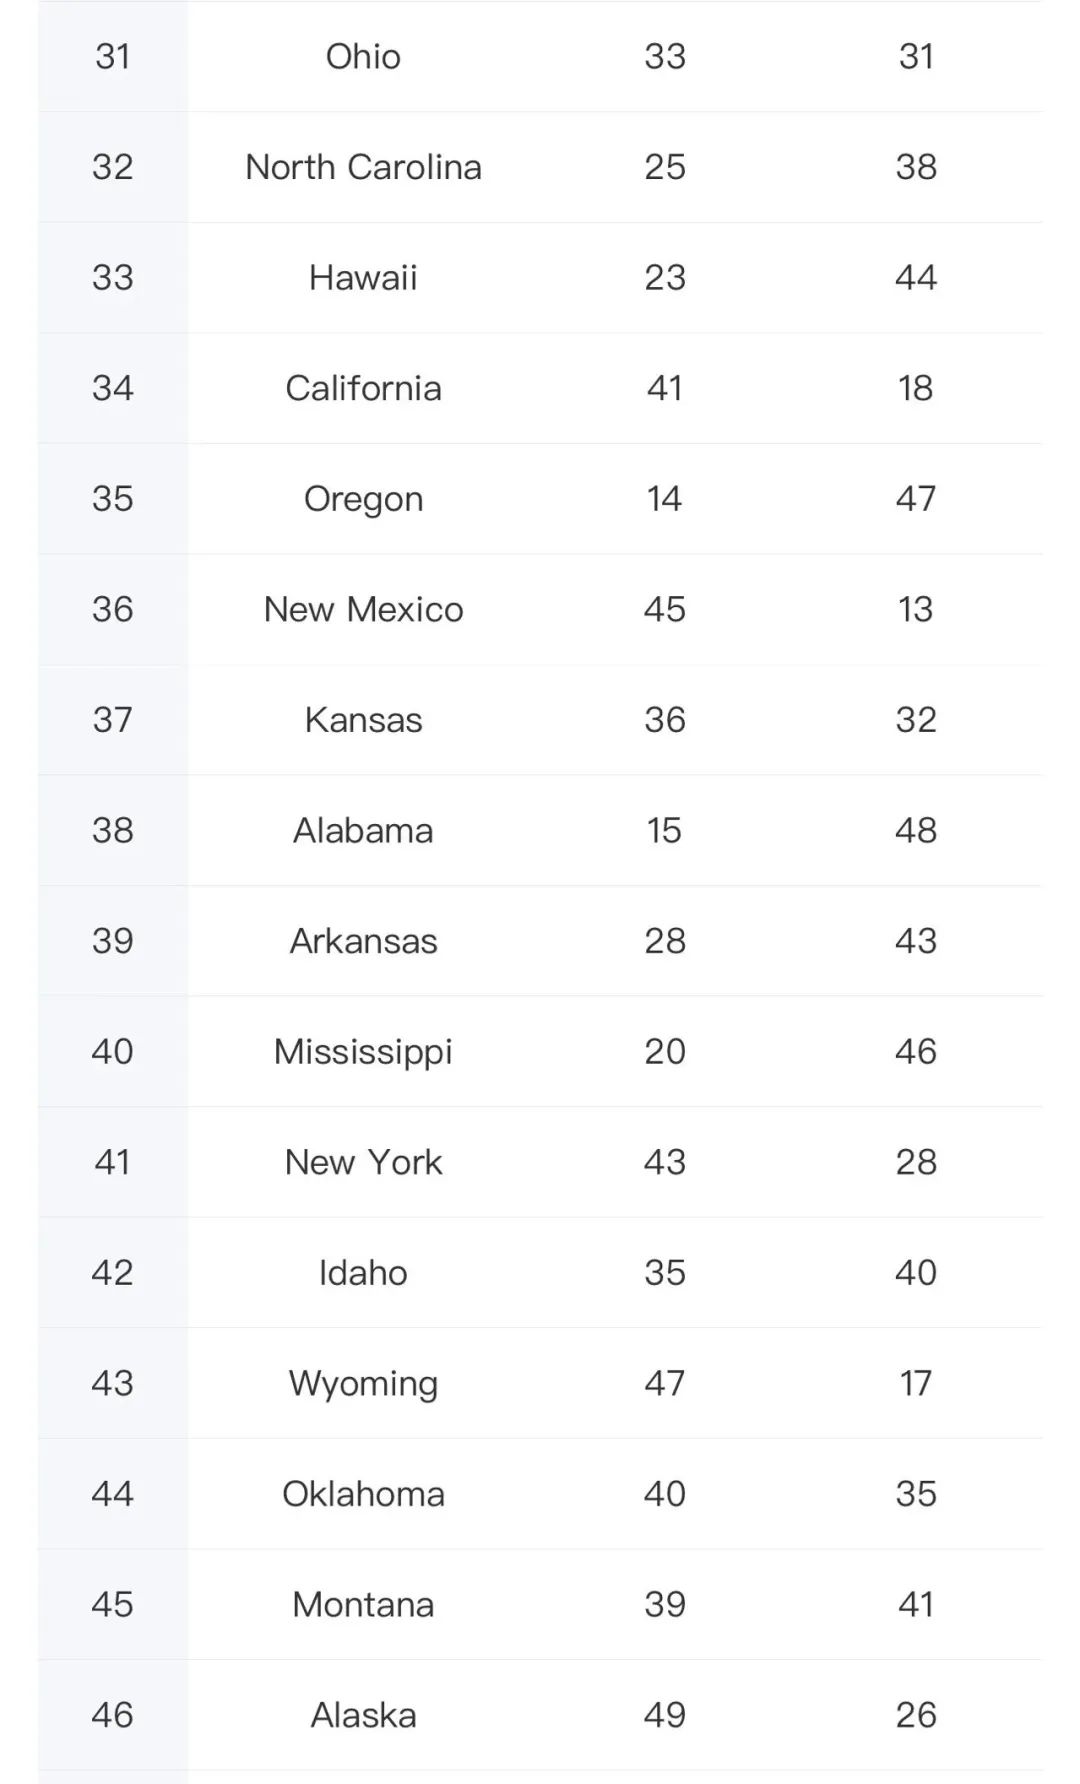Click rank number 46 cell
This screenshot has height=1784, width=1080.
(113, 1715)
